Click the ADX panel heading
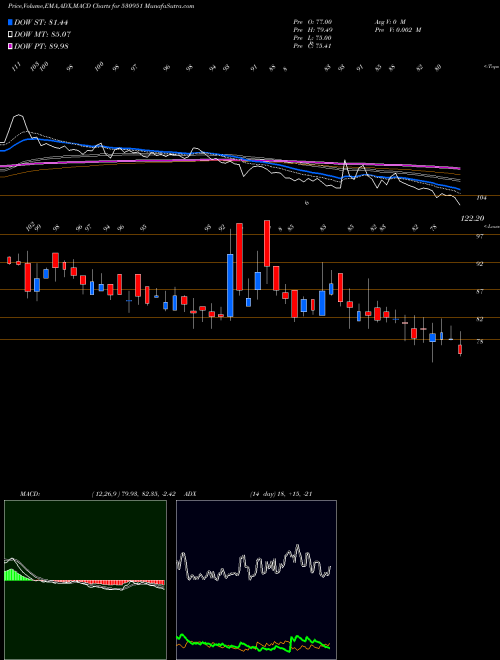Viewport: 500px width, 660px height. pyautogui.click(x=190, y=494)
